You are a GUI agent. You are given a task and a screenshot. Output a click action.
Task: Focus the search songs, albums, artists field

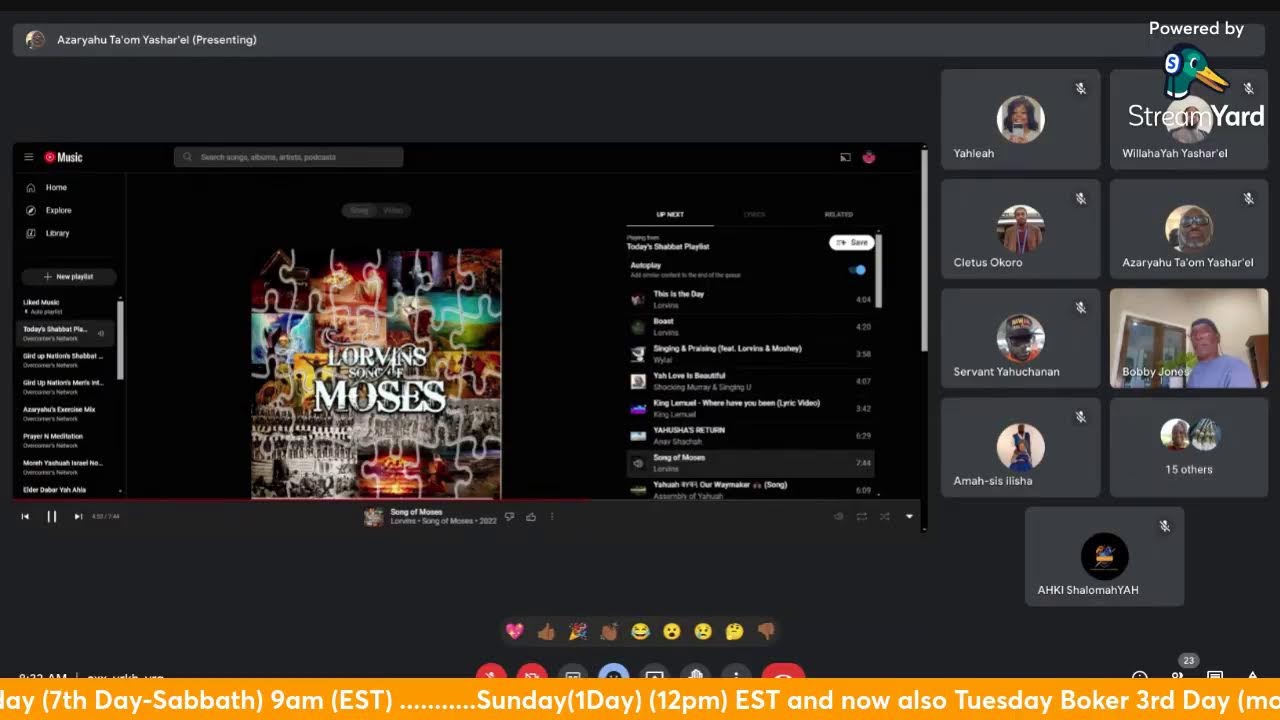tap(289, 157)
